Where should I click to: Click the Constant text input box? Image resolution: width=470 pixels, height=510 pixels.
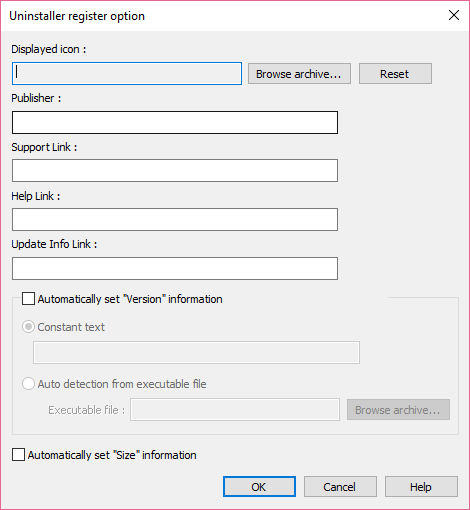tap(196, 352)
